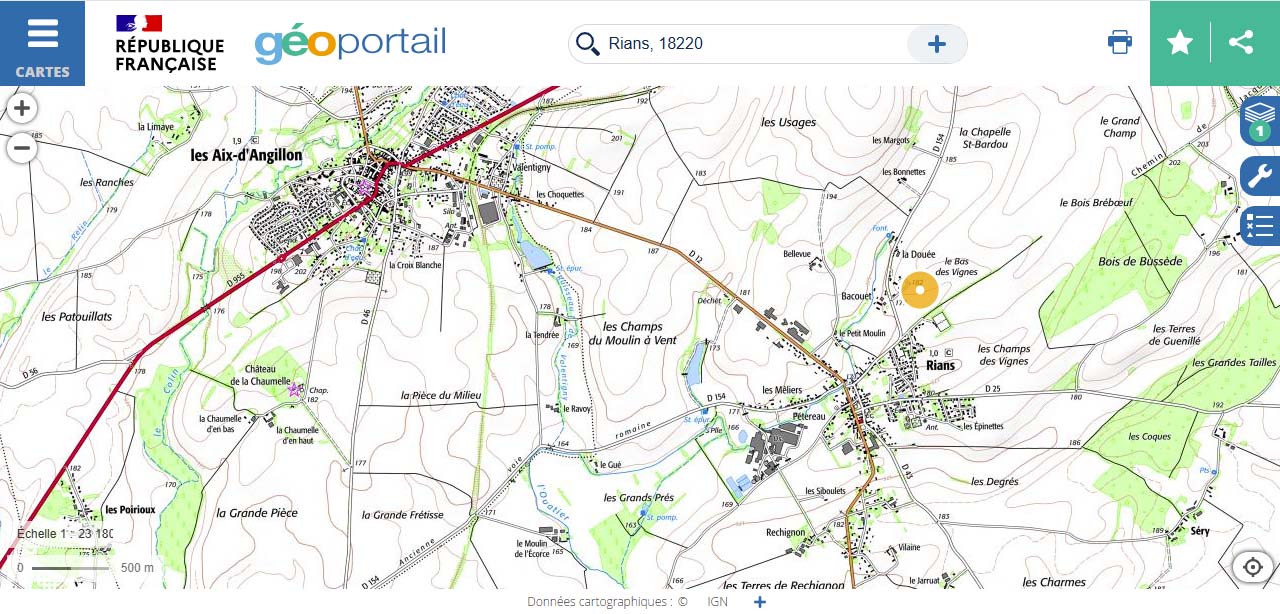
Task: Click the IGN attribution text
Action: (717, 602)
